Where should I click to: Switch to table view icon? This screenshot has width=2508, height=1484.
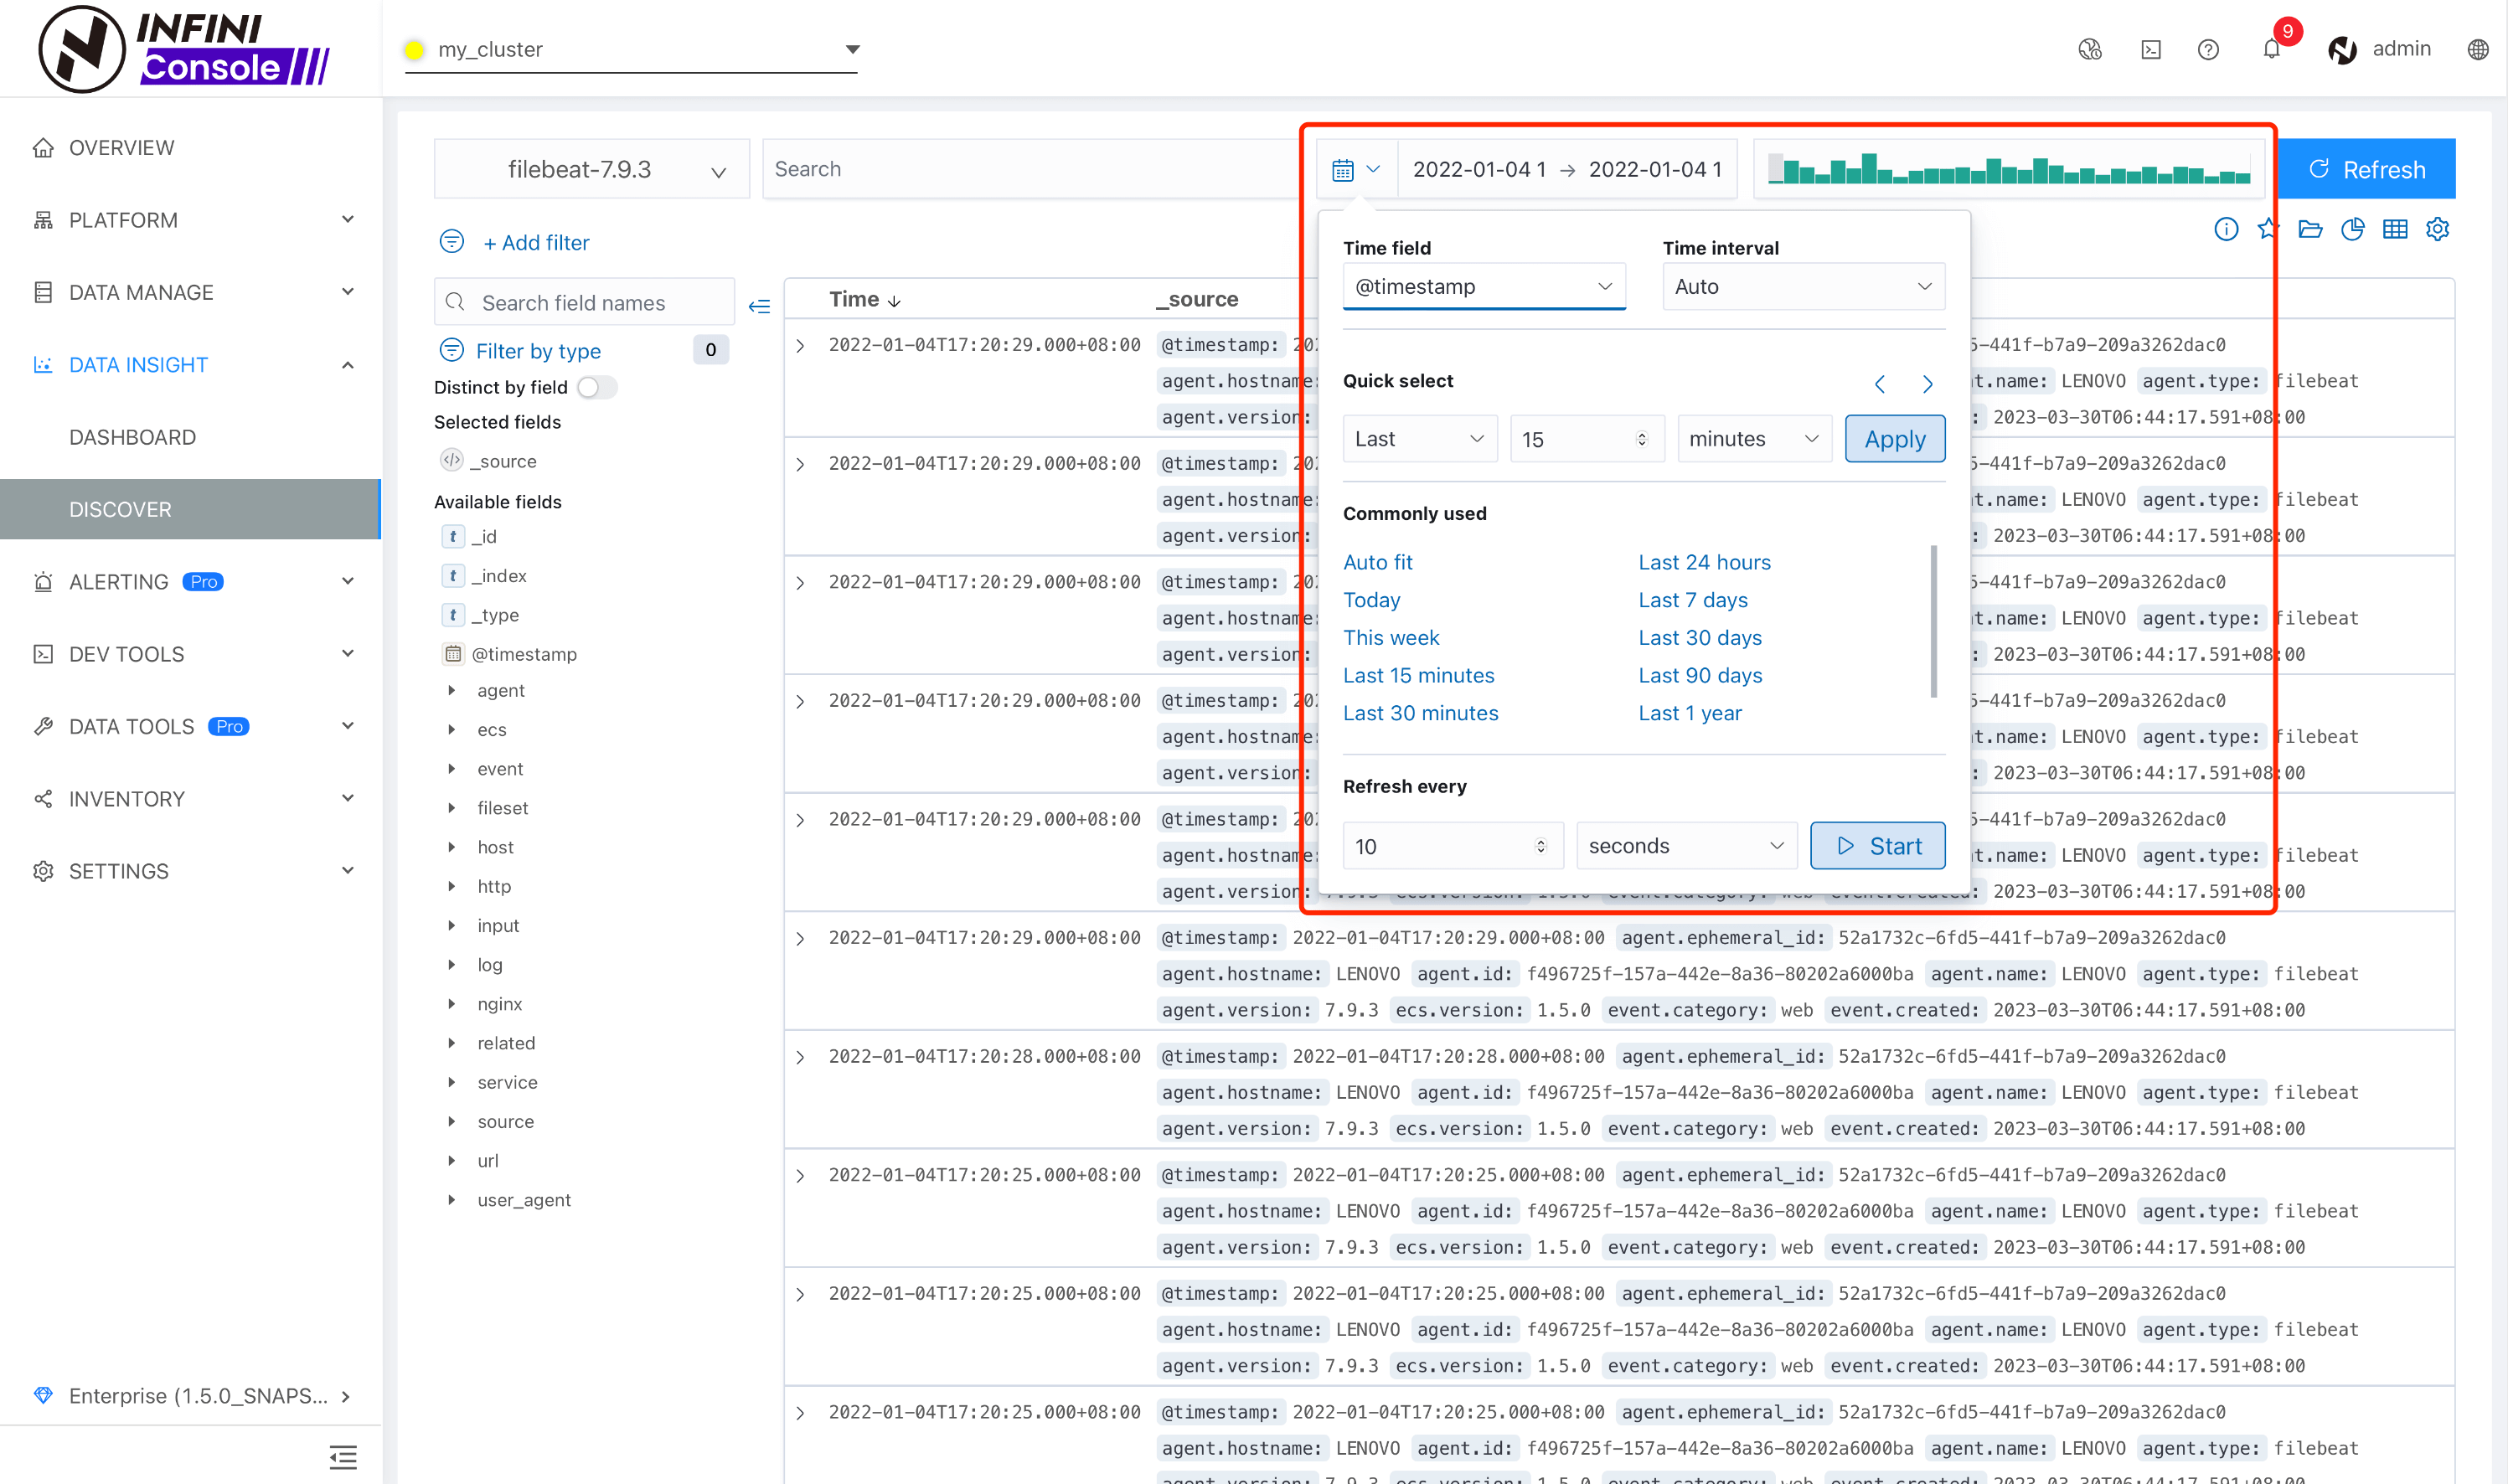coord(2395,229)
